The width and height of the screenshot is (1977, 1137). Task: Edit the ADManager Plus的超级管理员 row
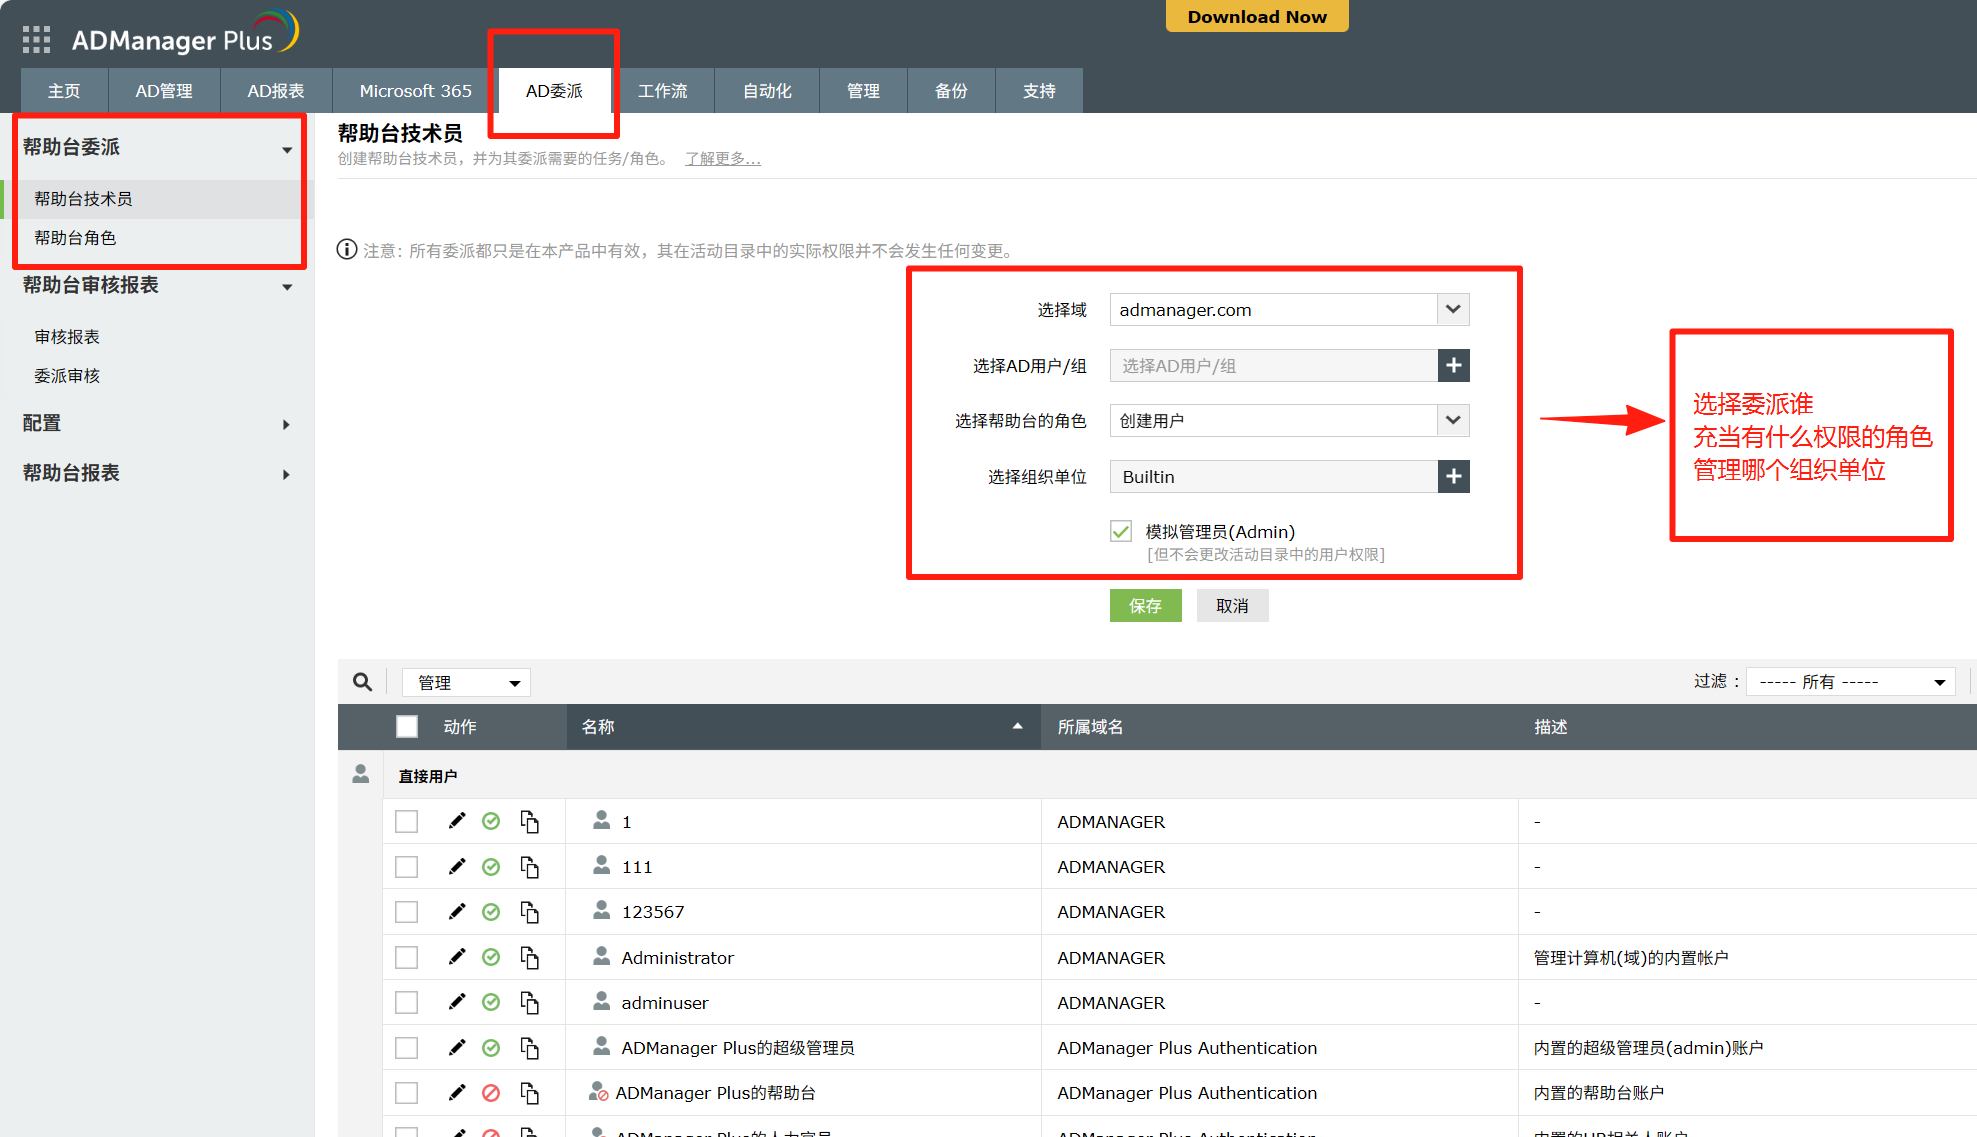pyautogui.click(x=457, y=1047)
